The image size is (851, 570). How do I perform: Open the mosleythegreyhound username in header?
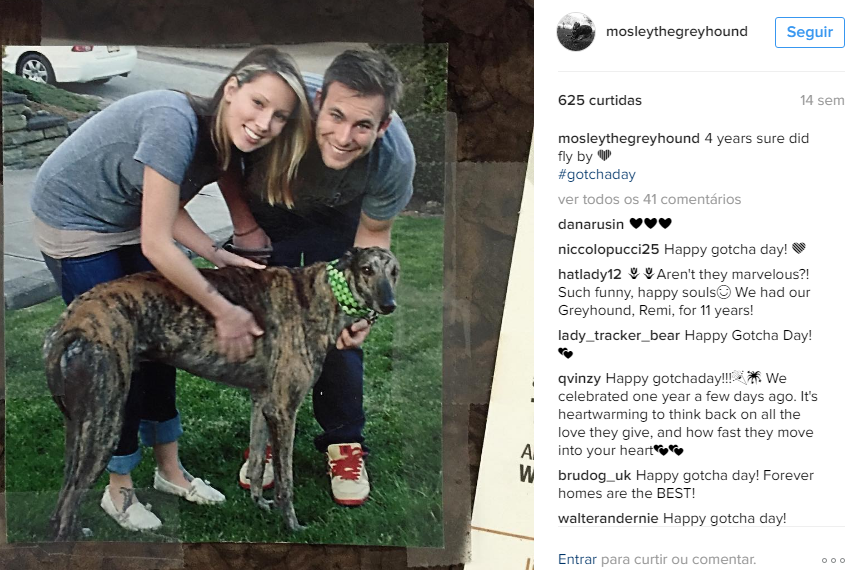tap(676, 31)
